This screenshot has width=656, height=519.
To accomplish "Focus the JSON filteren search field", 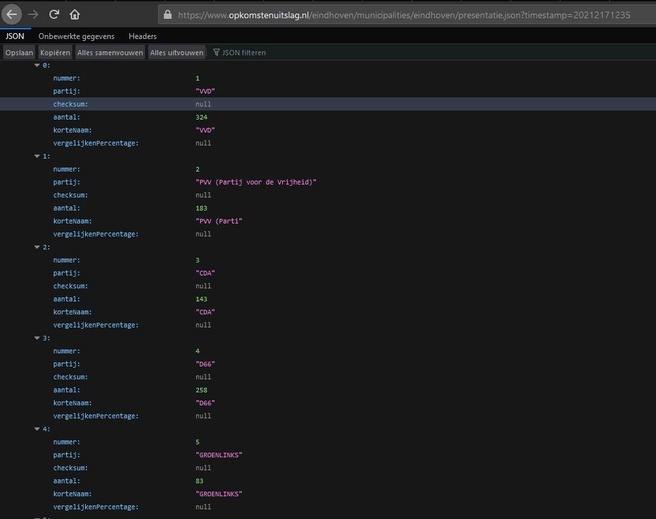I will click(260, 52).
